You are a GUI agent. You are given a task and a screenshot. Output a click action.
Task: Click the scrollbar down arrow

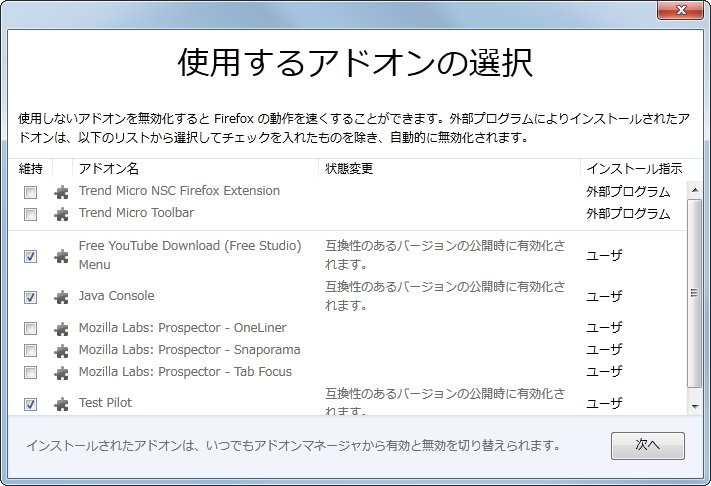click(x=695, y=407)
